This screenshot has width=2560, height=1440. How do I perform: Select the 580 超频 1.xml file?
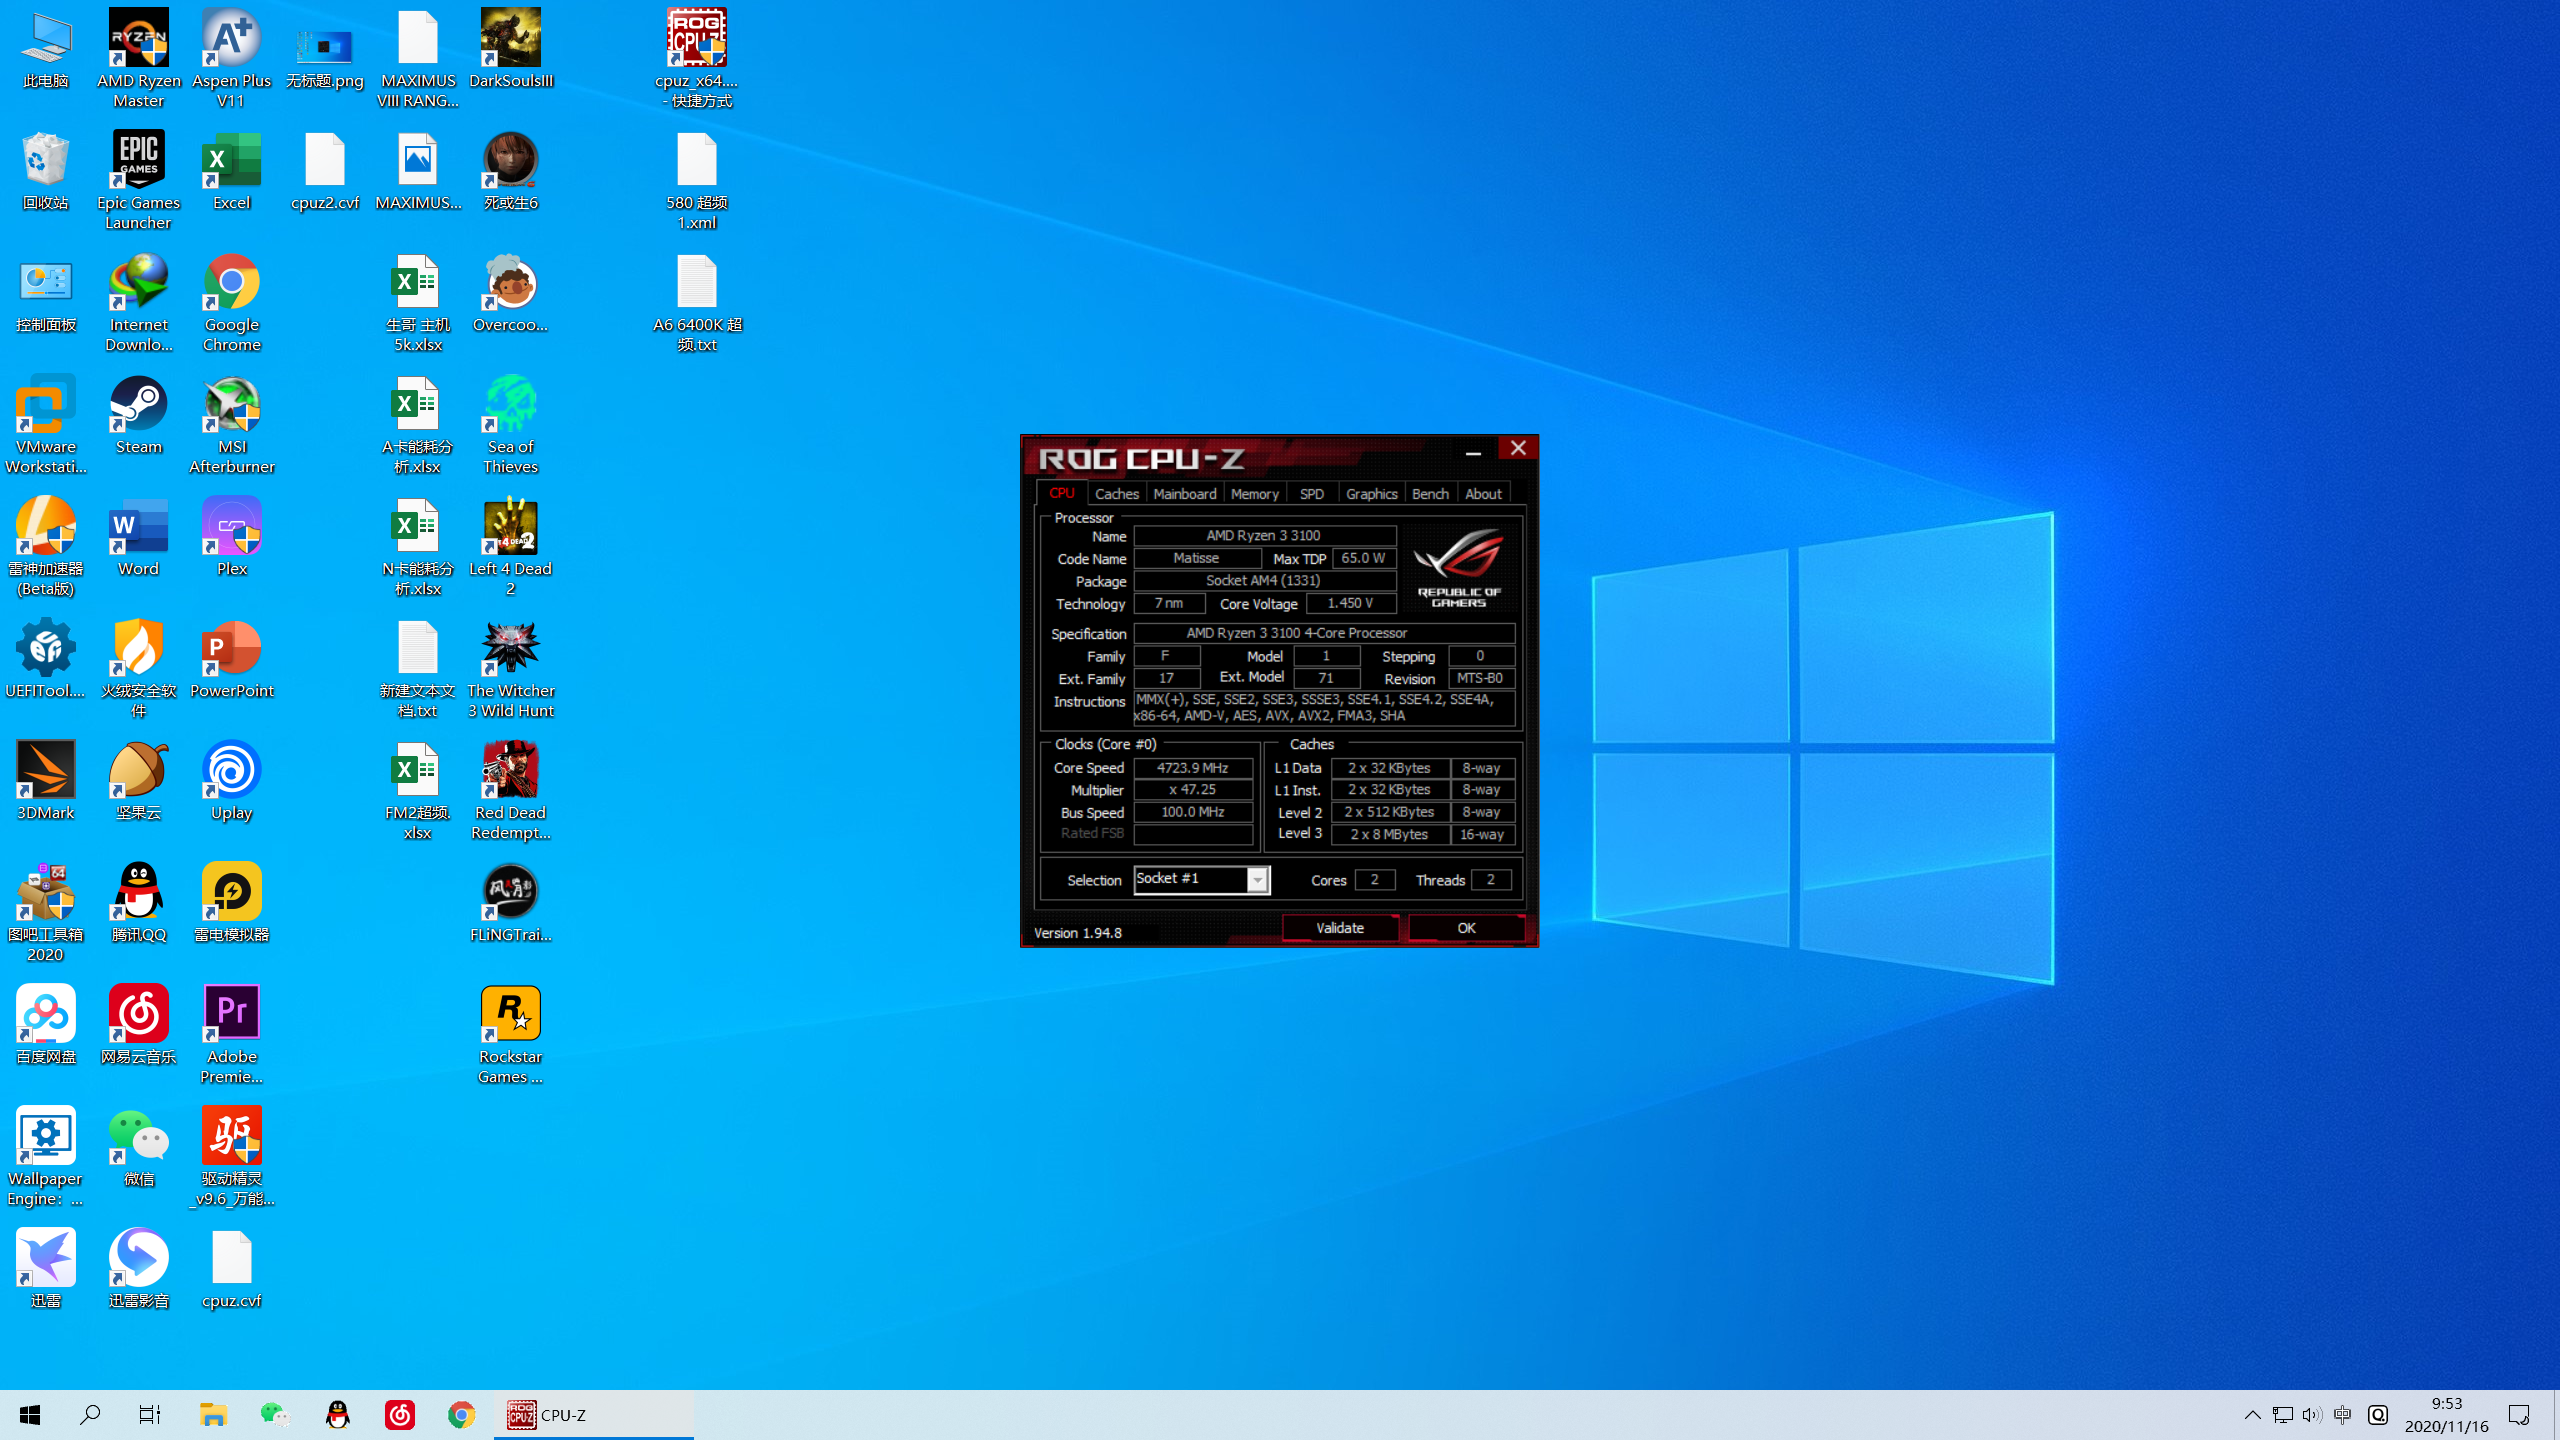tap(697, 180)
